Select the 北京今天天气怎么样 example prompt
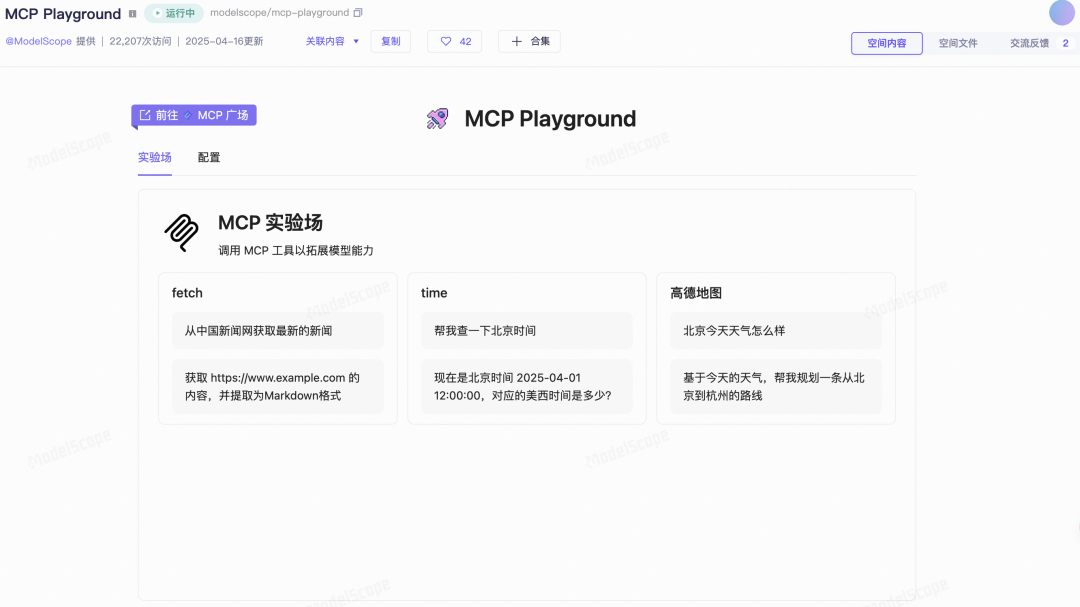The width and height of the screenshot is (1080, 607). (776, 330)
